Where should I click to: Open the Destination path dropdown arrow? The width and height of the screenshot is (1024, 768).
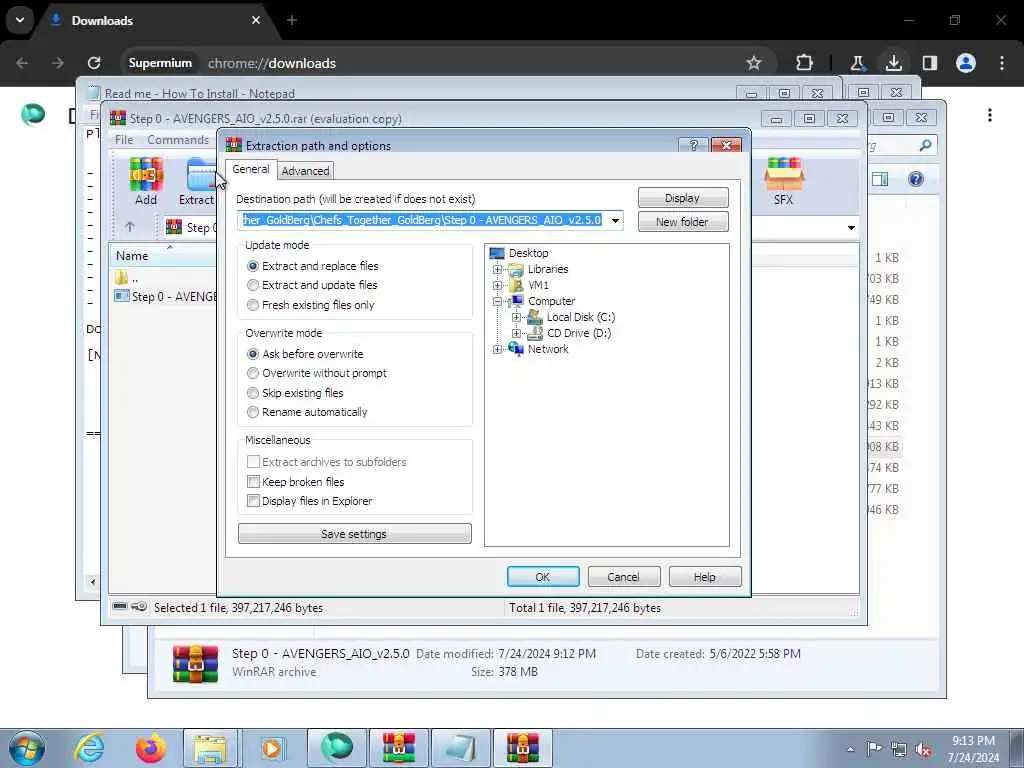[615, 221]
